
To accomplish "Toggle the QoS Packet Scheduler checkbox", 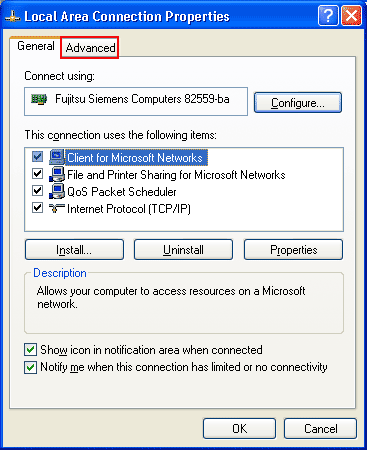I will coord(37,191).
